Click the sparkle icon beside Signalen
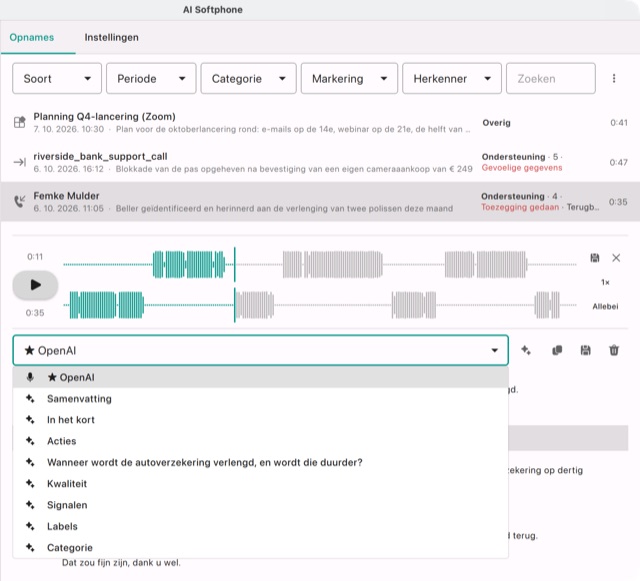 [x=30, y=505]
